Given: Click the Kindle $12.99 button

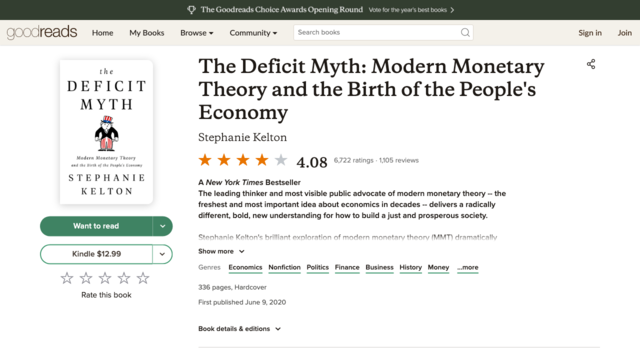Looking at the screenshot, I should (x=96, y=254).
